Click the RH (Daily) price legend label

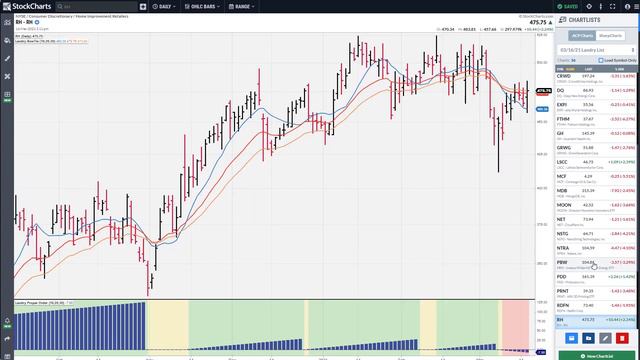[x=29, y=36]
